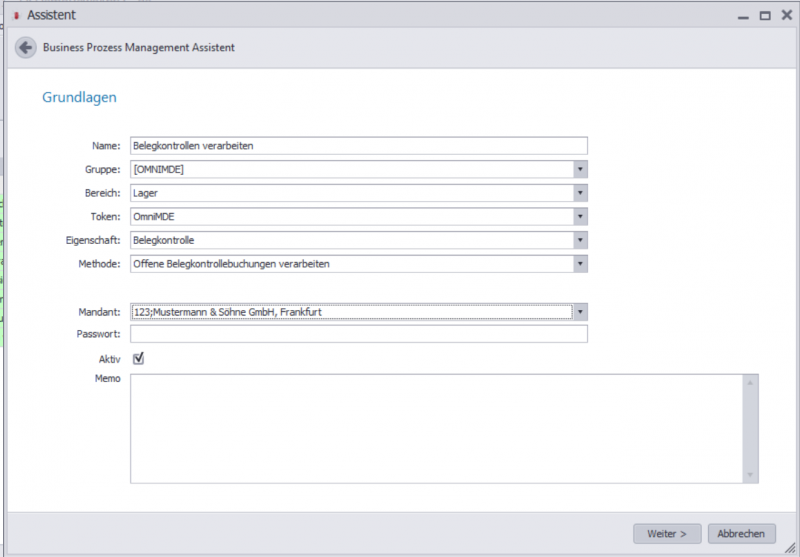Open the Gruppe dropdown showing [OMNIMDE]
The height and width of the screenshot is (557, 800).
click(x=580, y=169)
